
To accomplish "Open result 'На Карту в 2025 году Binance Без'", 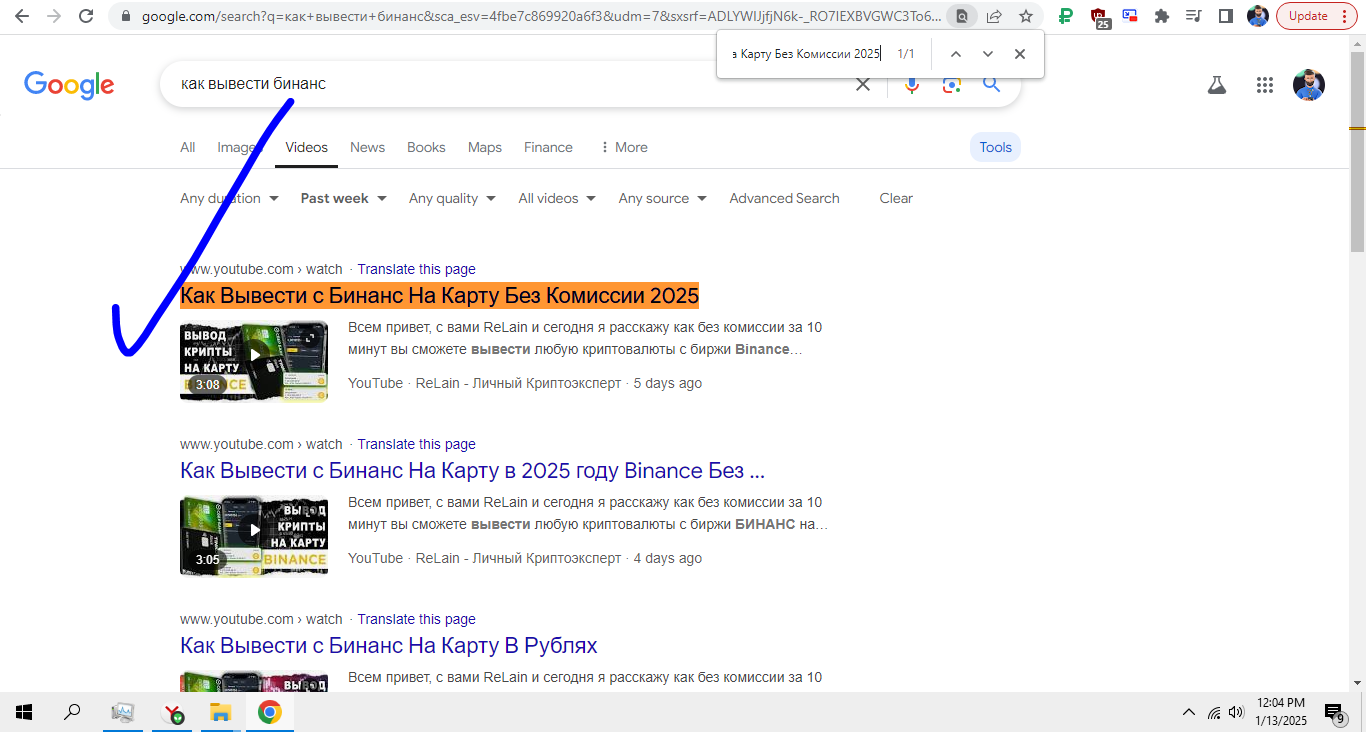I will click(472, 471).
